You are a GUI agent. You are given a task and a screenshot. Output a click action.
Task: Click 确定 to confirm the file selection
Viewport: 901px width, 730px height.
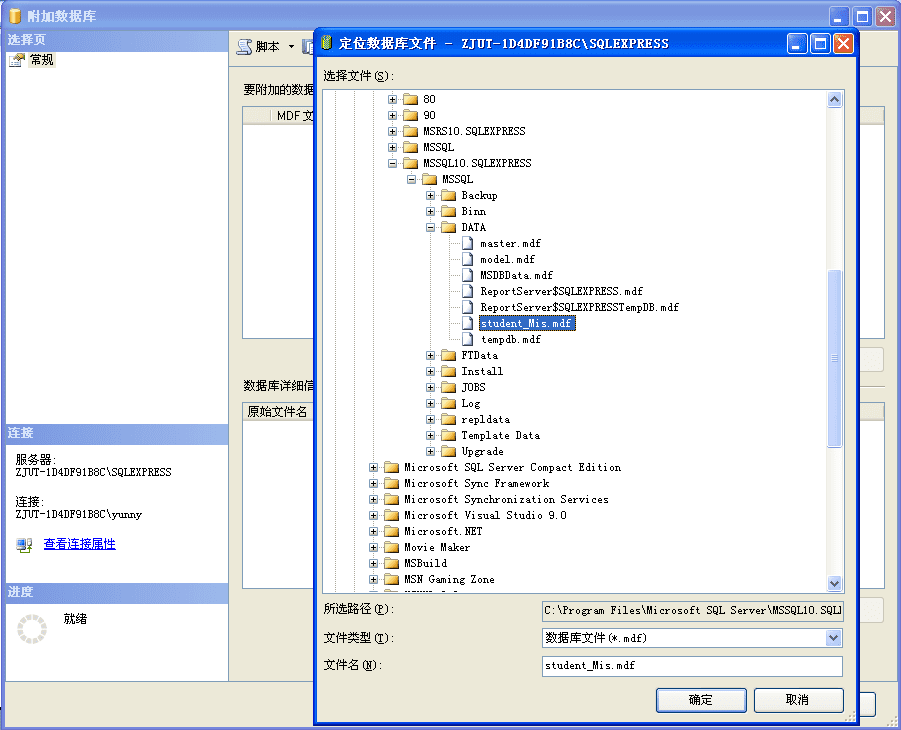pos(700,700)
